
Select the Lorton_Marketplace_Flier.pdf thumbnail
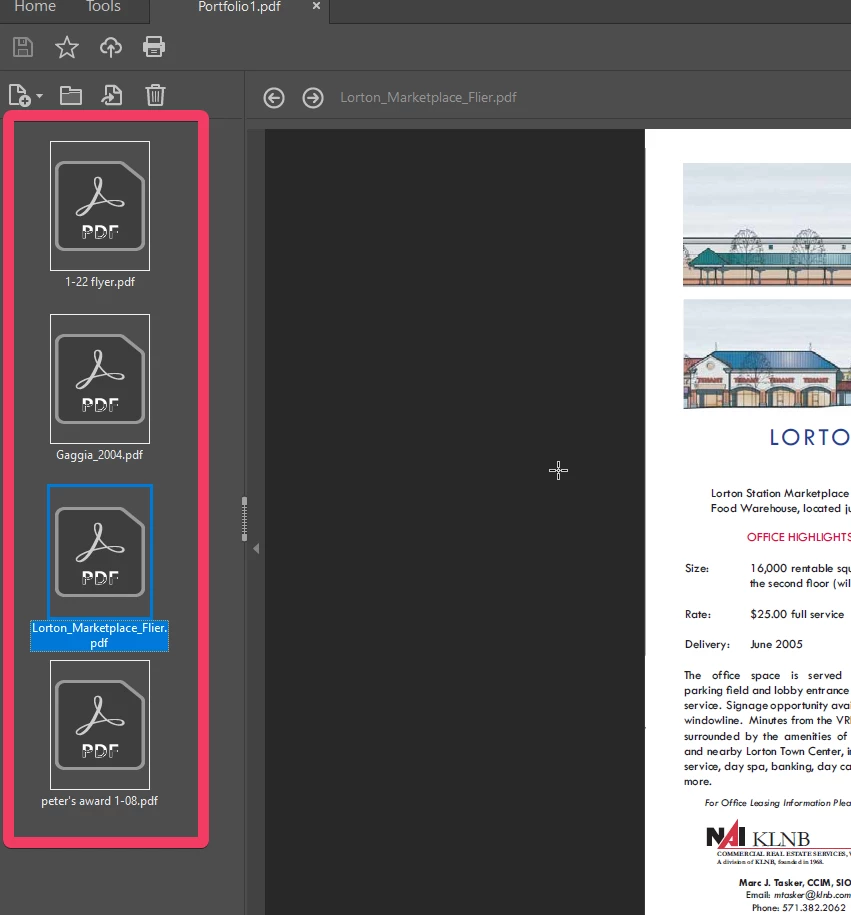tap(100, 551)
